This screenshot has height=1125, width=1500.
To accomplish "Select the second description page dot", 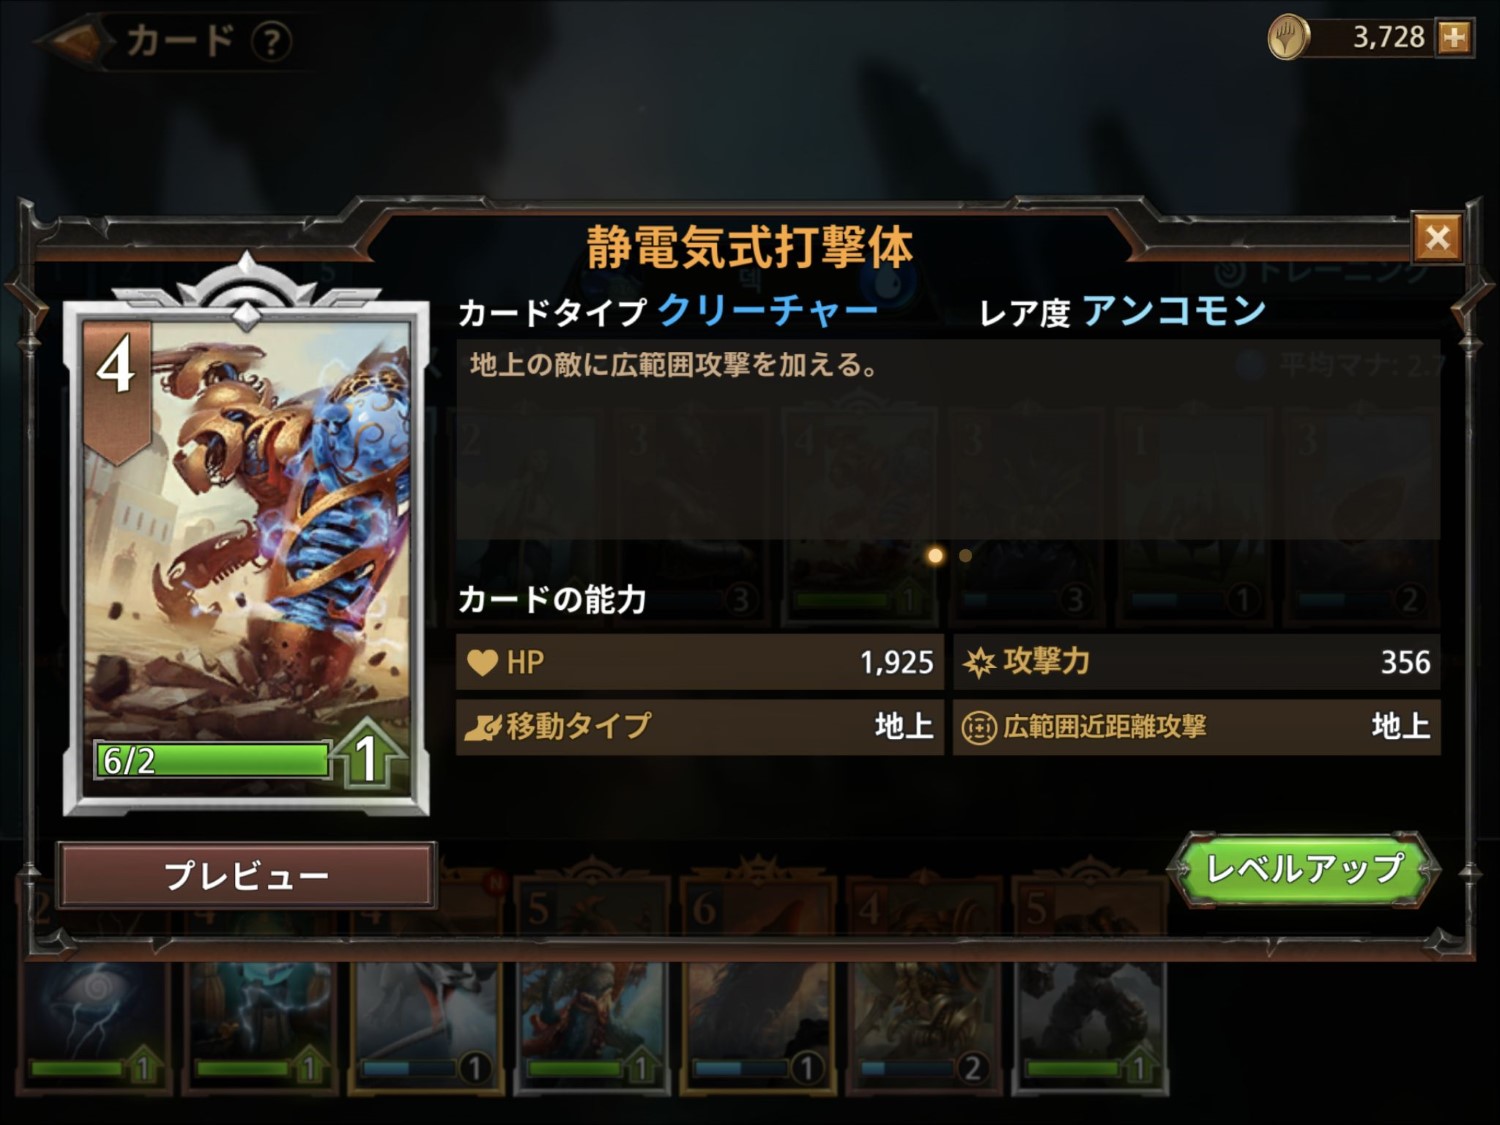I will pyautogui.click(x=965, y=556).
